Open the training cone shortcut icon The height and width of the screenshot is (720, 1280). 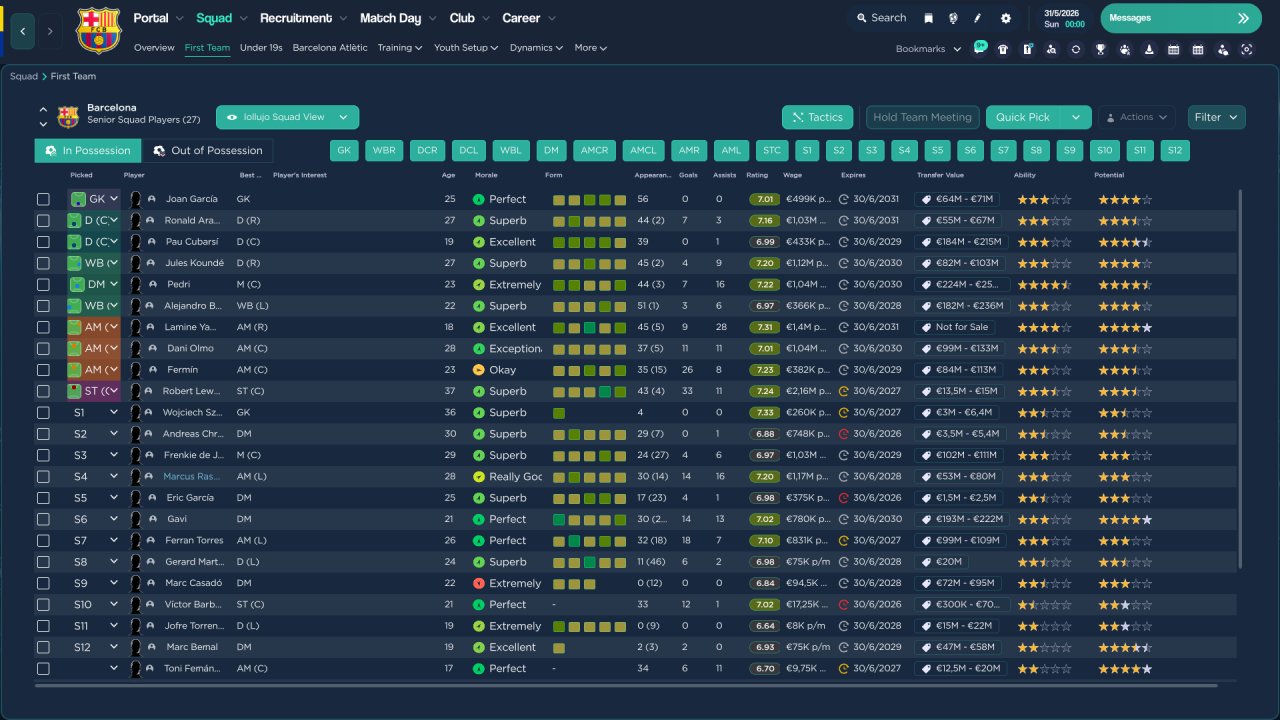click(1149, 49)
